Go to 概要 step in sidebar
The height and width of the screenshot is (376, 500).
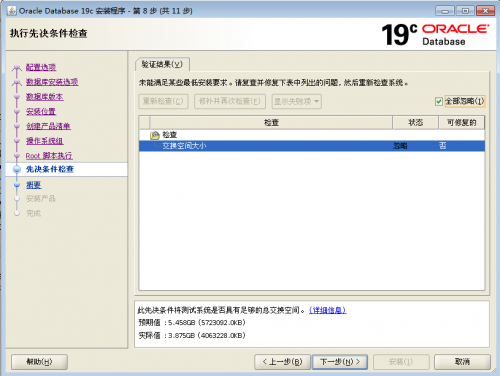pyautogui.click(x=34, y=185)
